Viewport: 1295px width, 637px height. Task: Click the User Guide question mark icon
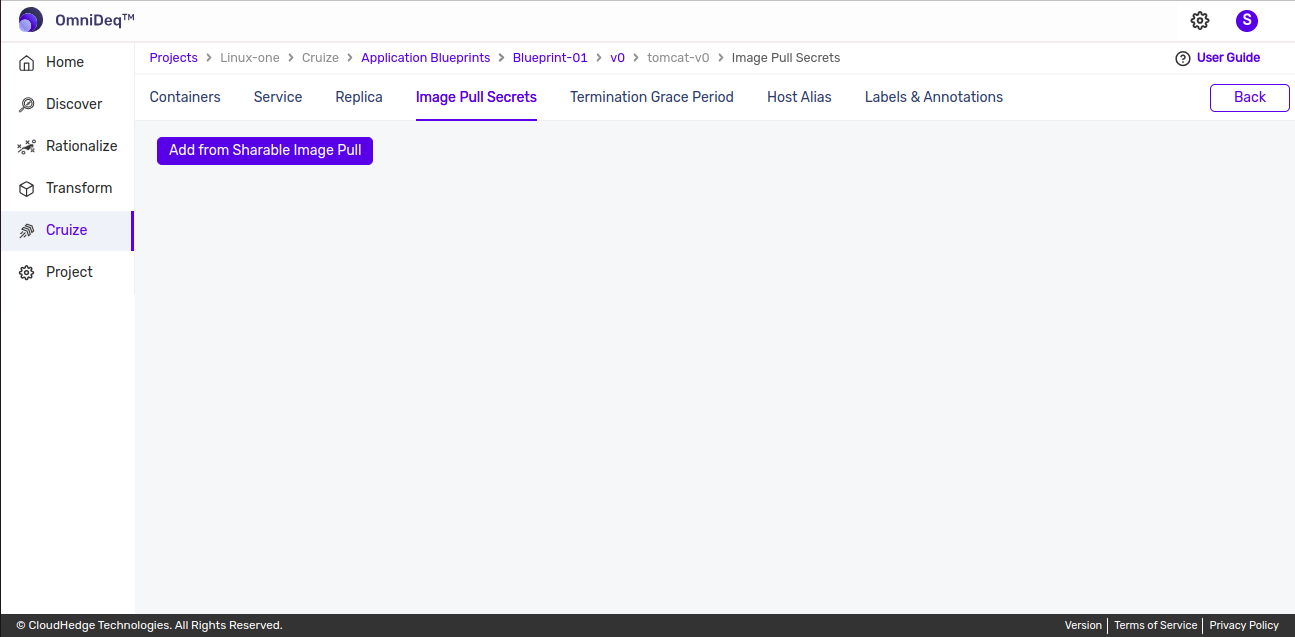pyautogui.click(x=1183, y=58)
